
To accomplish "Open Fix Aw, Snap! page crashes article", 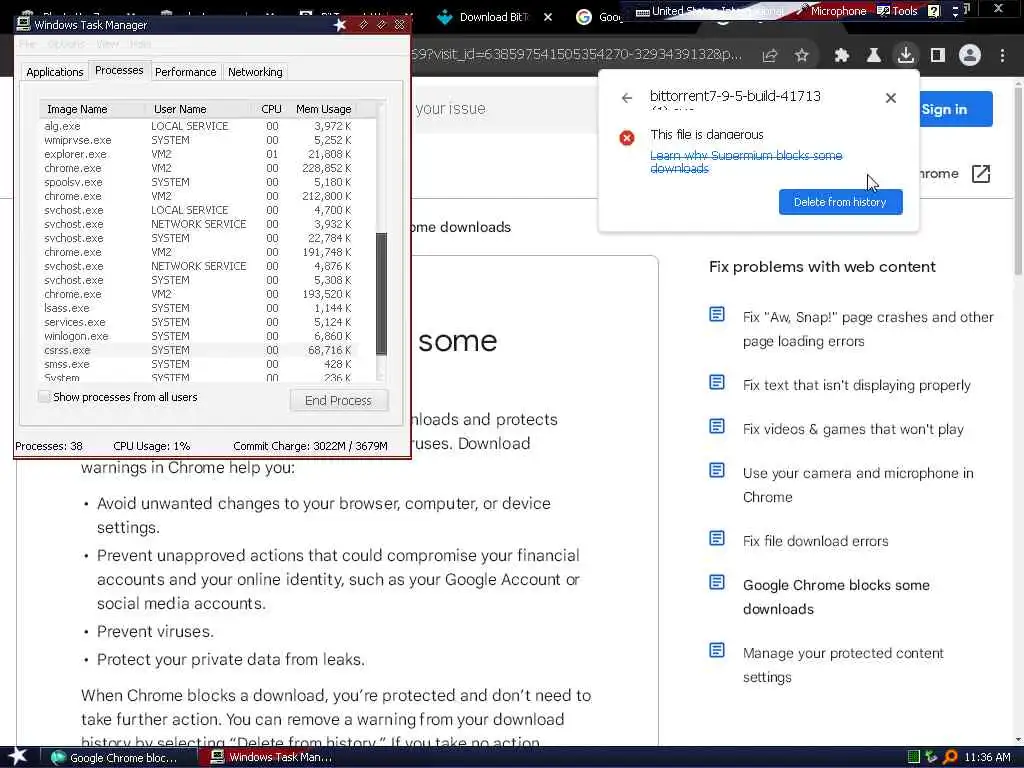I will coord(868,329).
